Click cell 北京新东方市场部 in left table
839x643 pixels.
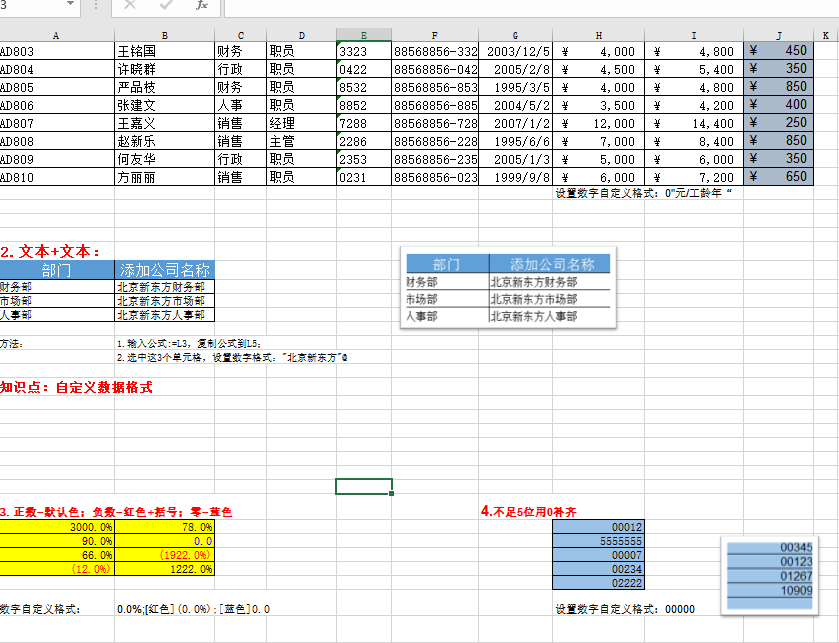click(x=164, y=301)
